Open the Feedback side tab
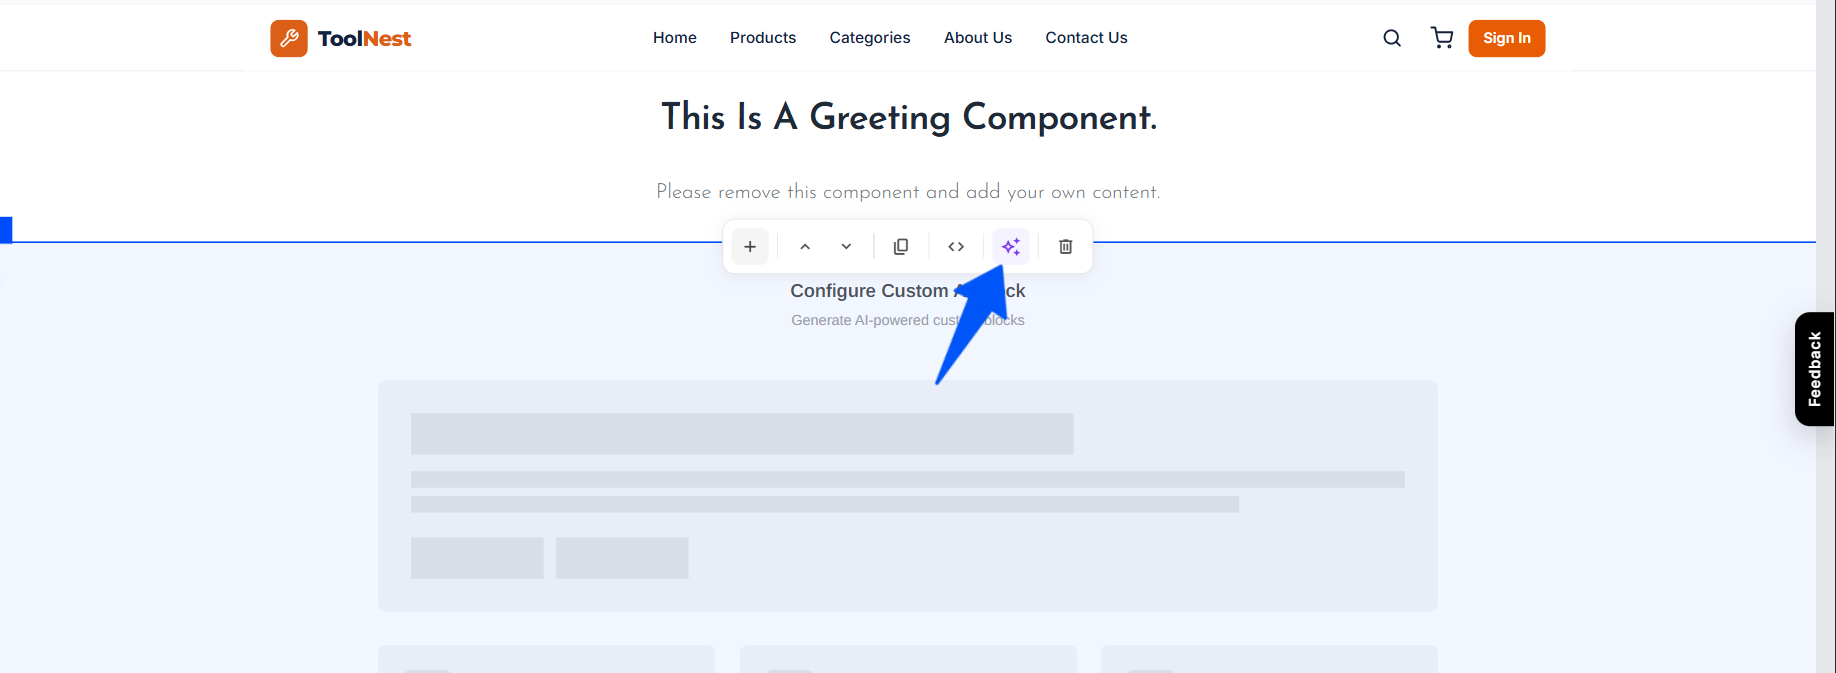This screenshot has height=673, width=1836. [1815, 369]
